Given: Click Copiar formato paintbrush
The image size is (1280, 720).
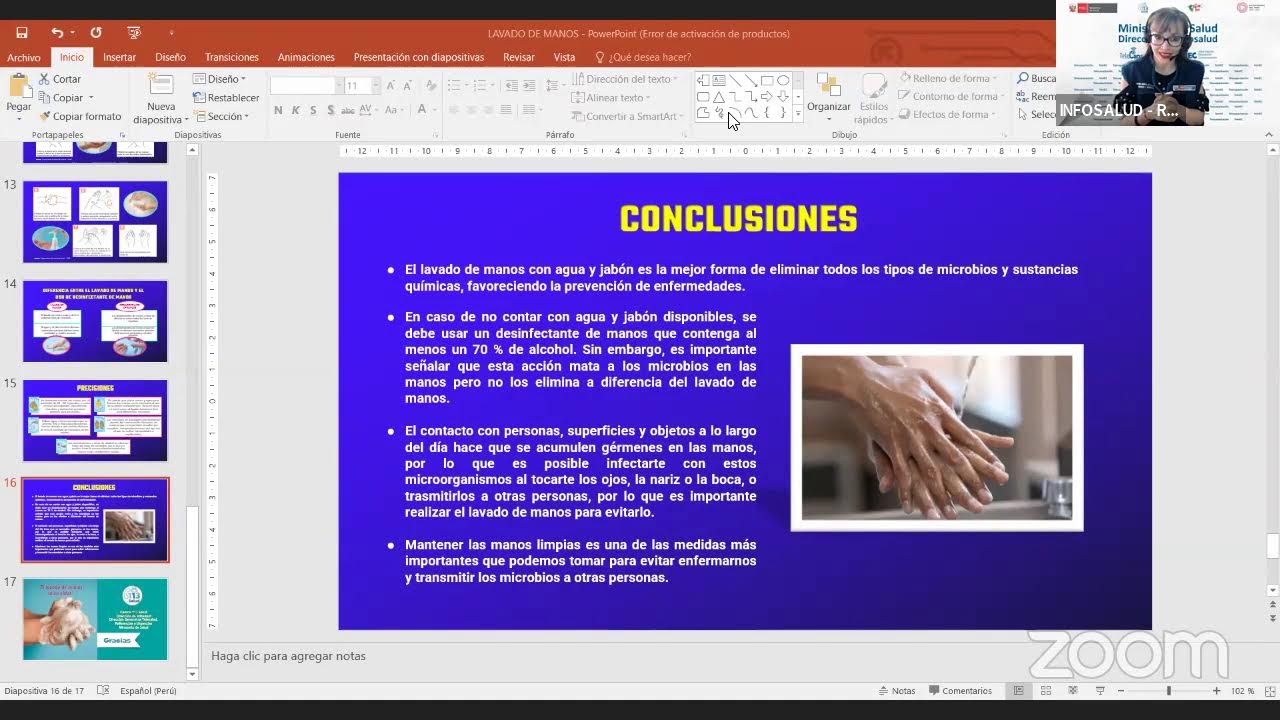Looking at the screenshot, I should click(x=80, y=116).
